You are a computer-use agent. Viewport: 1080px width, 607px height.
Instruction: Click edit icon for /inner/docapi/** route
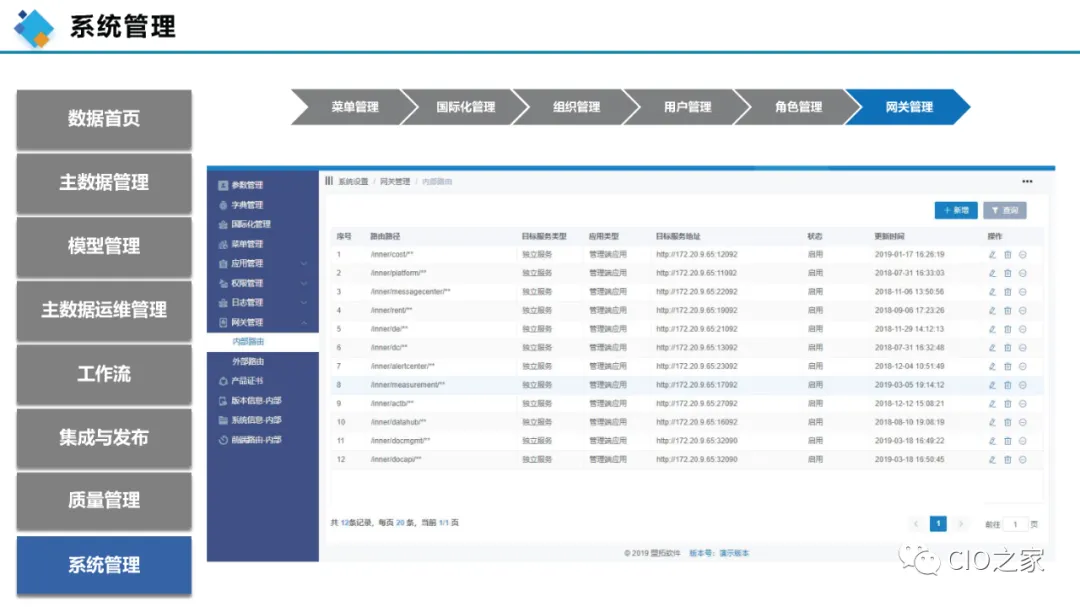992,459
